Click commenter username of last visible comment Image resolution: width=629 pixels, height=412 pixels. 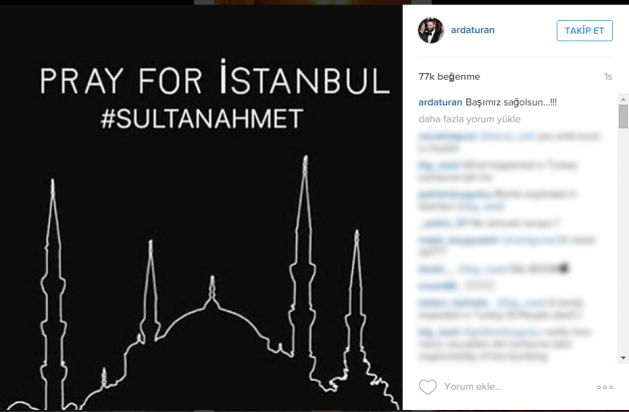439,332
